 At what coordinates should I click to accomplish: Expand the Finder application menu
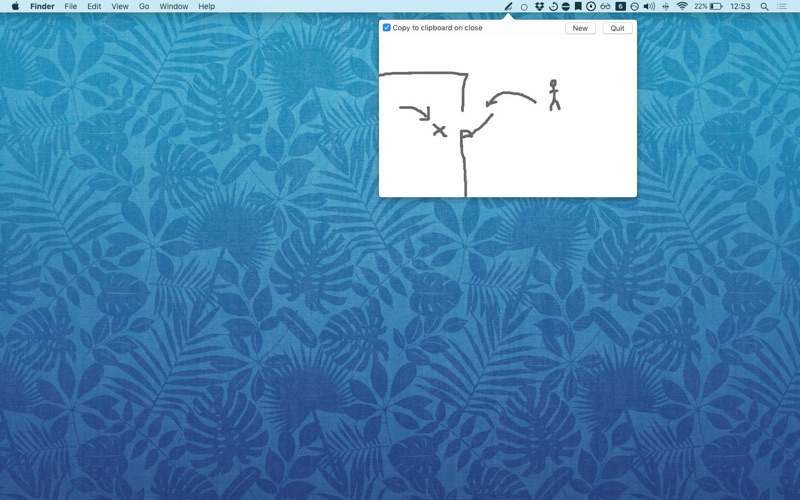pyautogui.click(x=42, y=6)
